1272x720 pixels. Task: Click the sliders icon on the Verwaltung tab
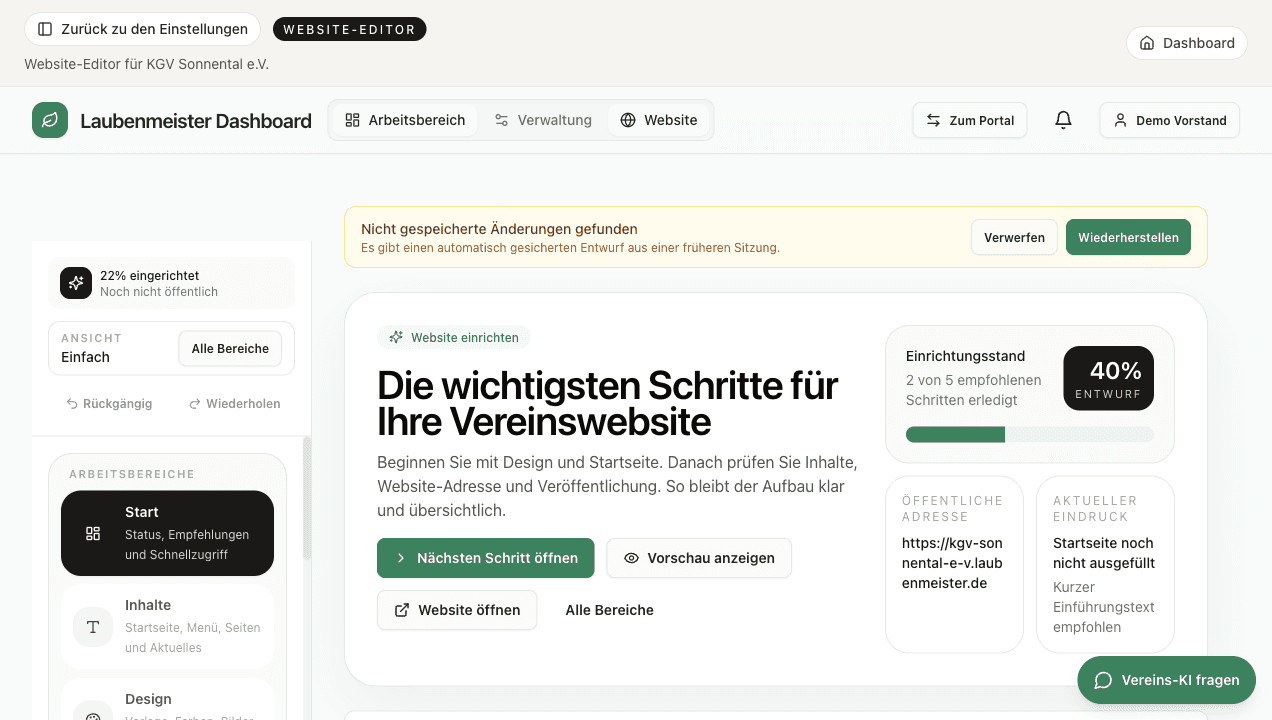502,120
